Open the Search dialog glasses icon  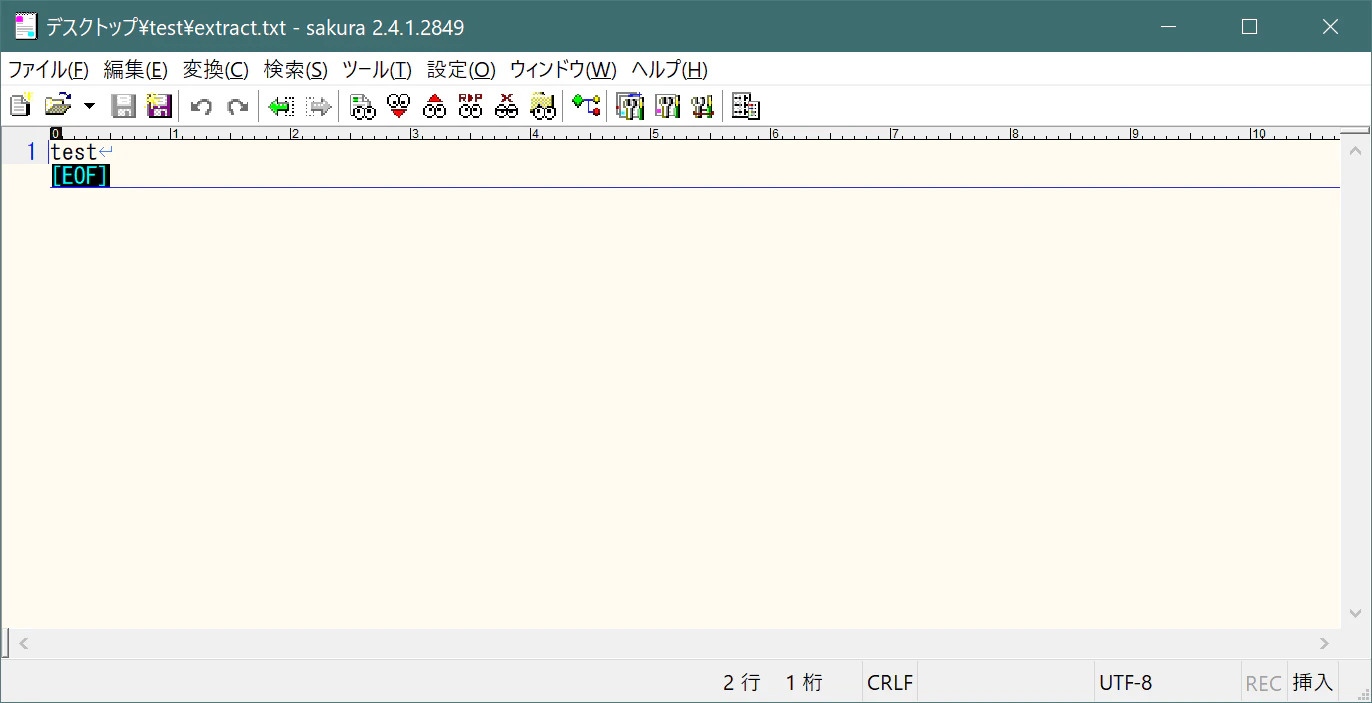363,106
